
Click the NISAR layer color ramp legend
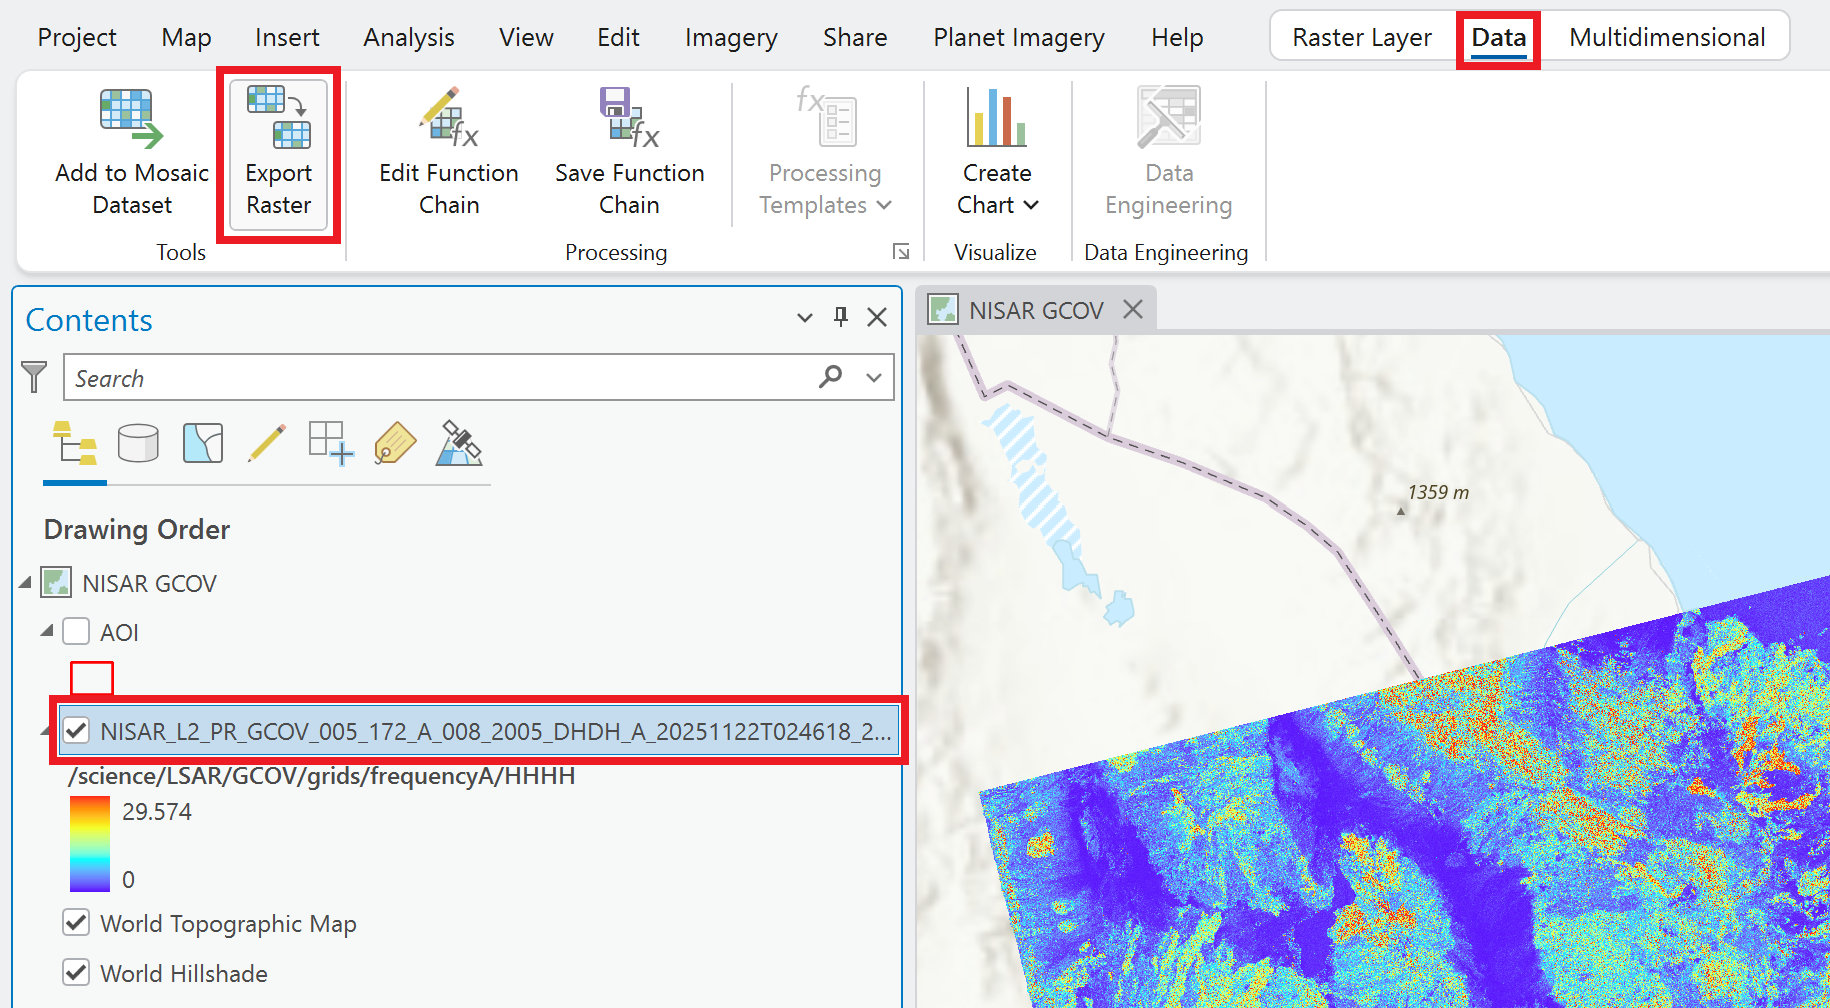coord(88,843)
